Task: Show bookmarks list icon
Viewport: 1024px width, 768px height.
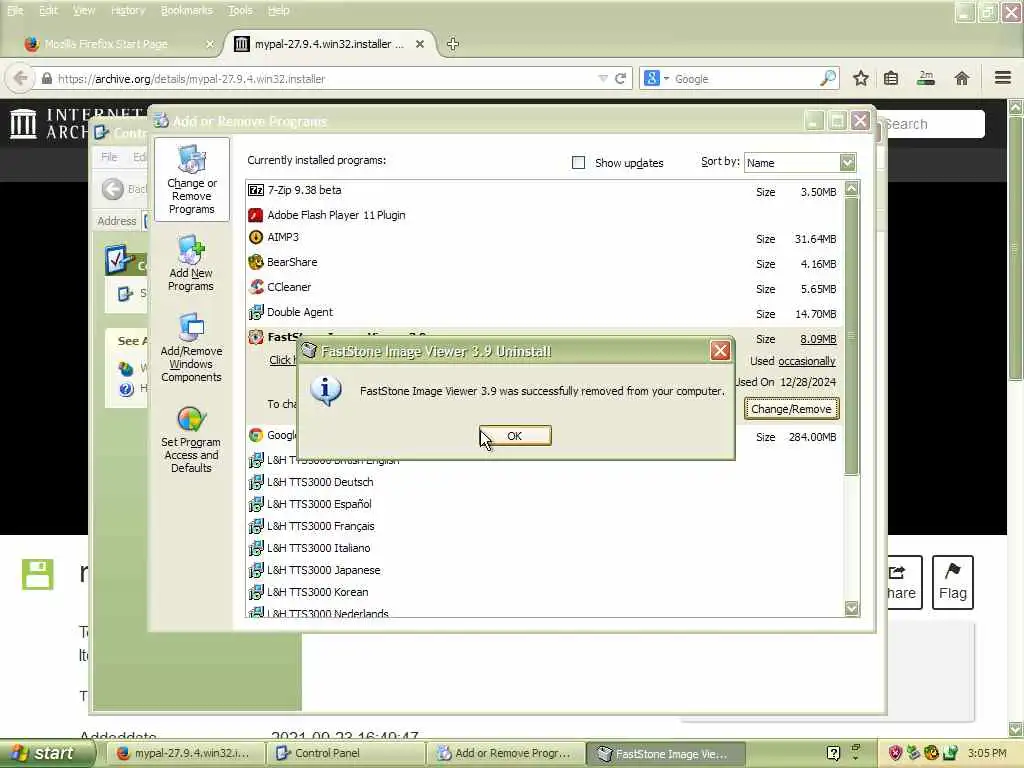Action: coord(891,78)
